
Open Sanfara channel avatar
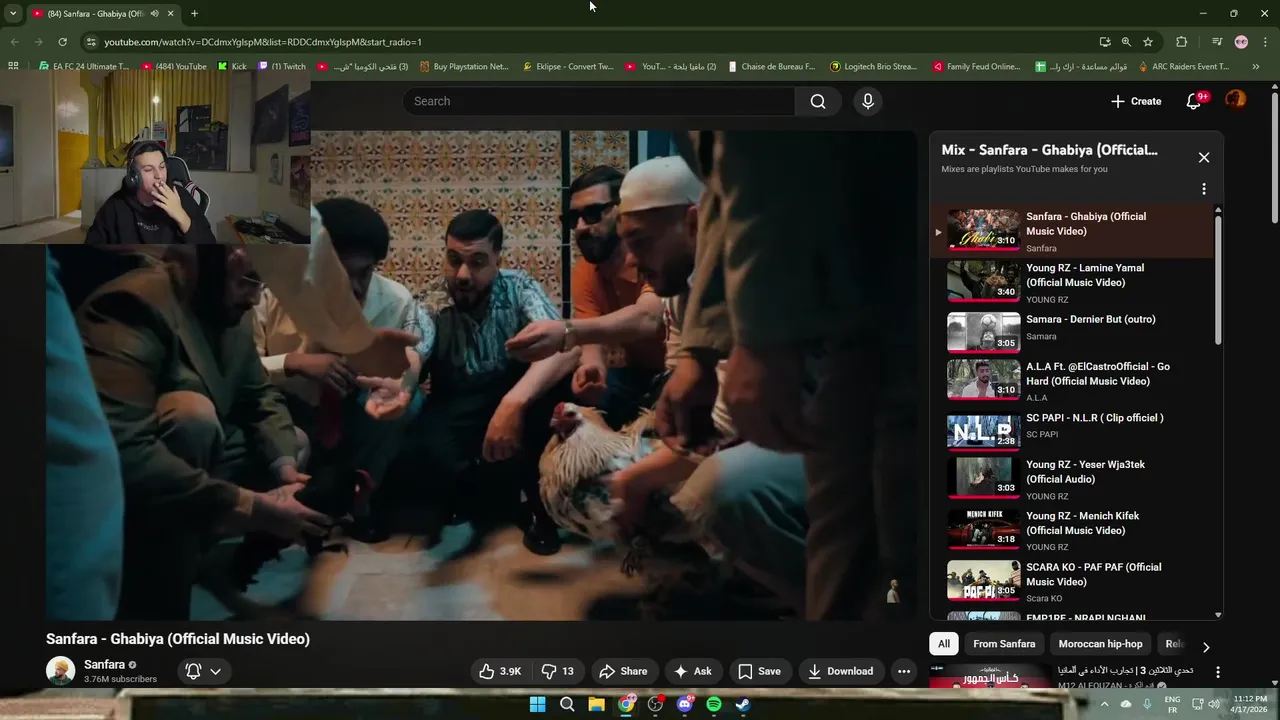coord(60,671)
